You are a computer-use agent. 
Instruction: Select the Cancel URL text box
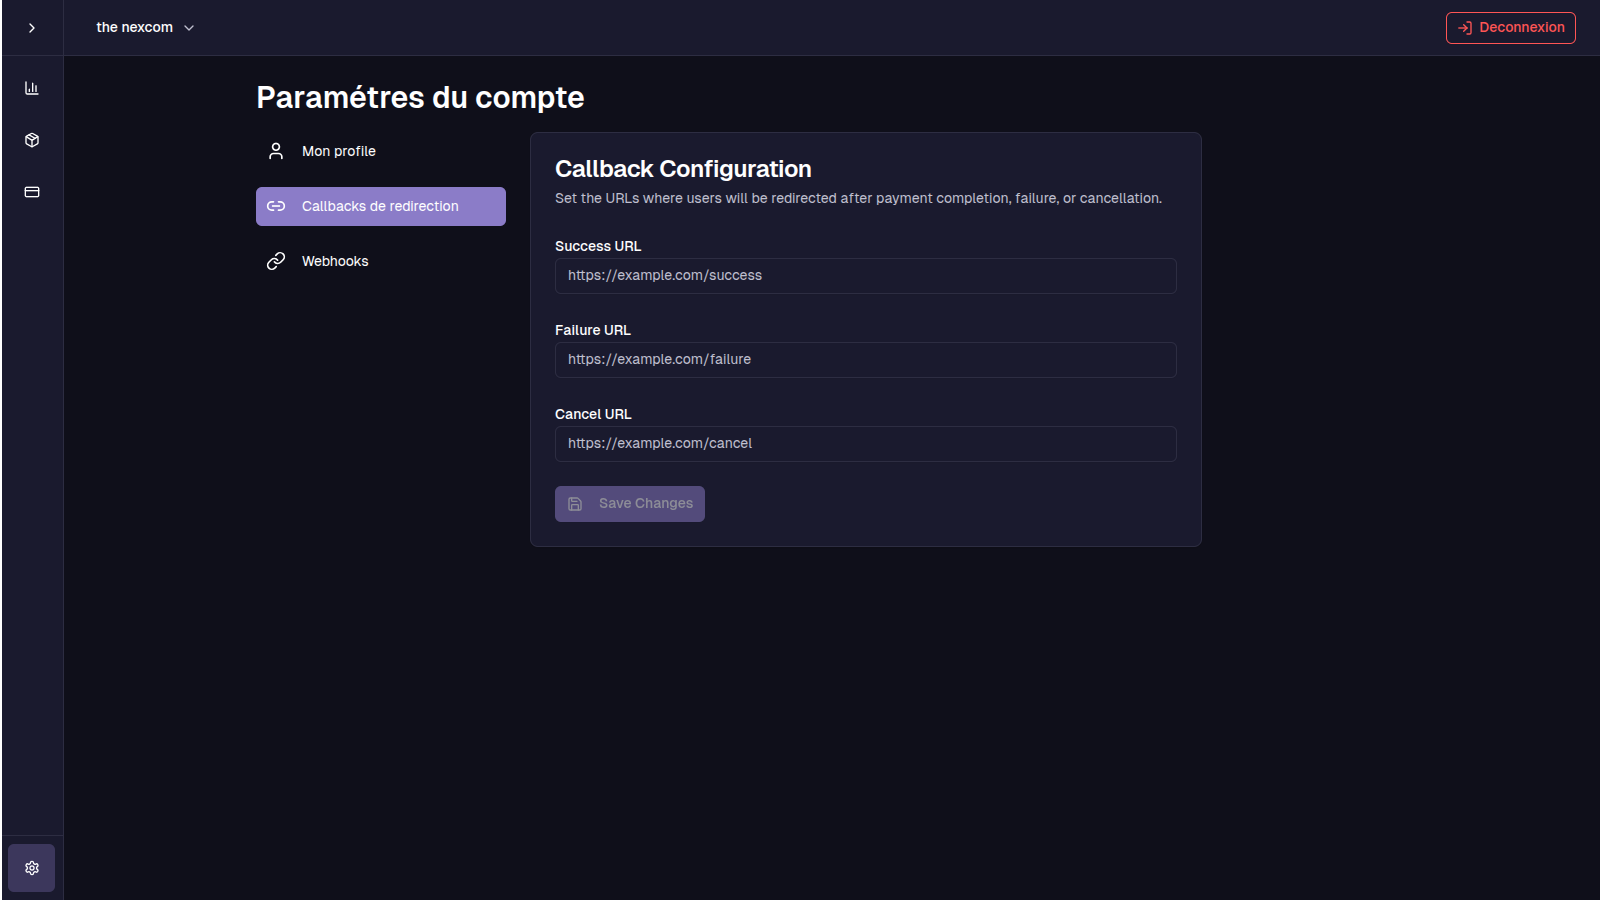click(865, 444)
